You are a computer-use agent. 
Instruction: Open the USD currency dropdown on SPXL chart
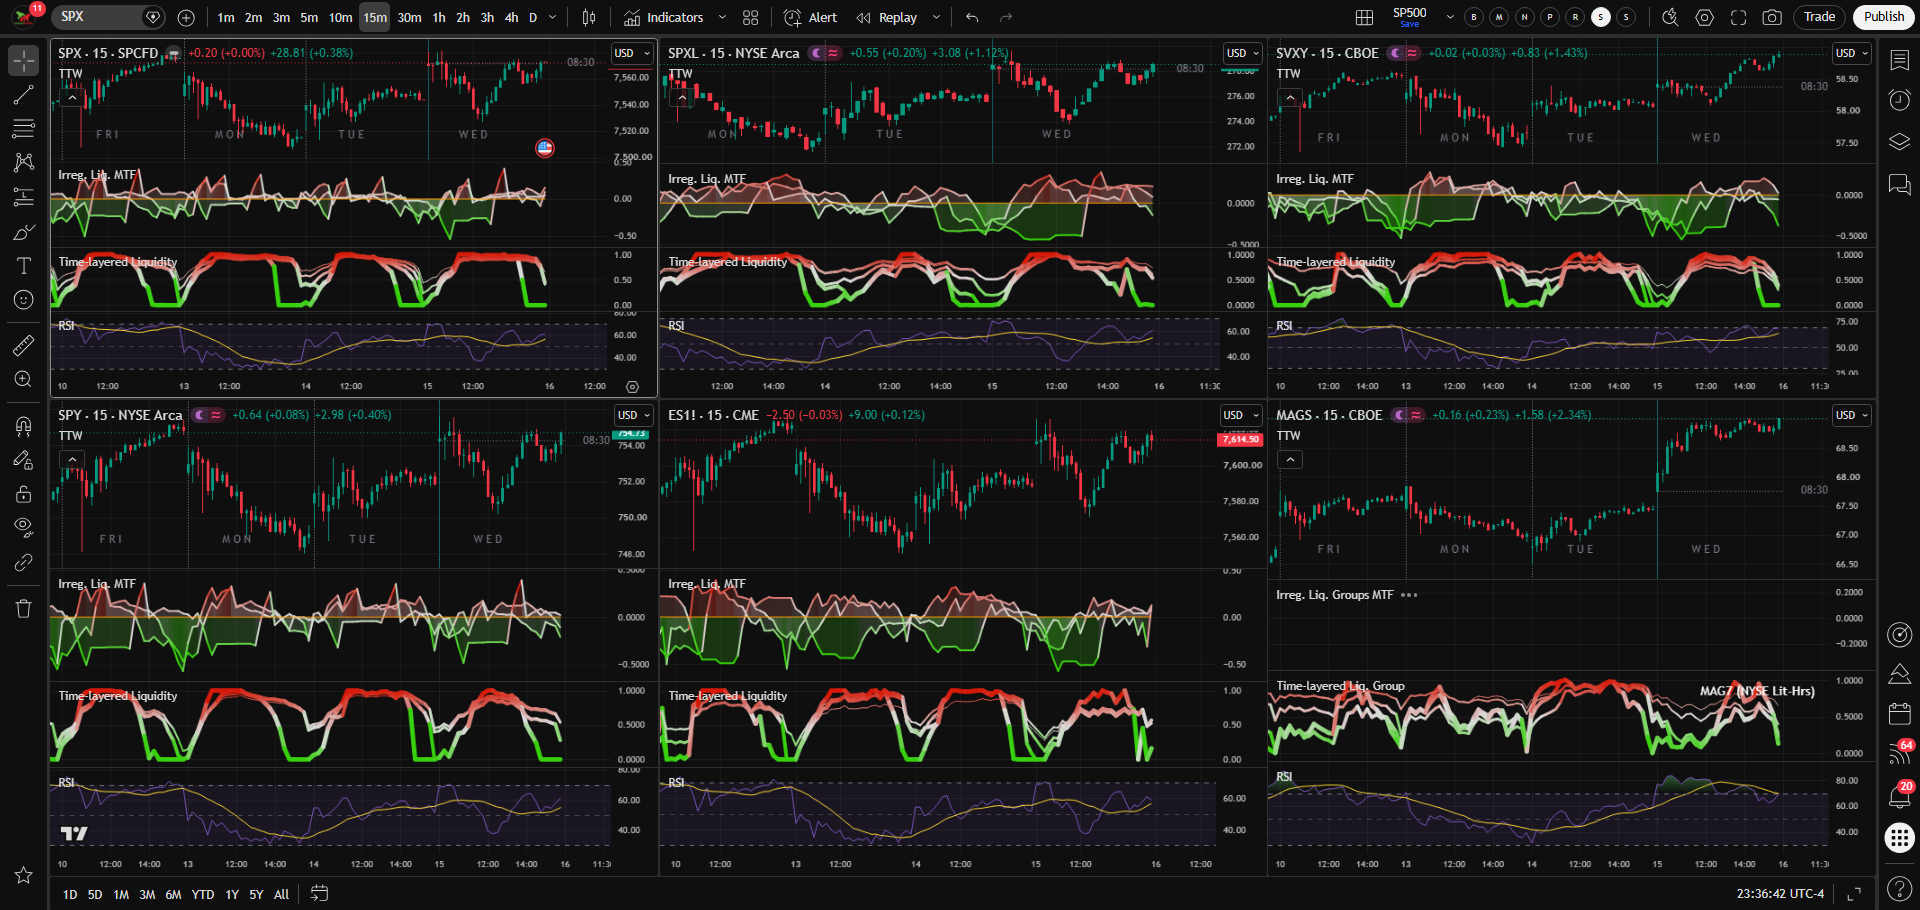[1244, 53]
